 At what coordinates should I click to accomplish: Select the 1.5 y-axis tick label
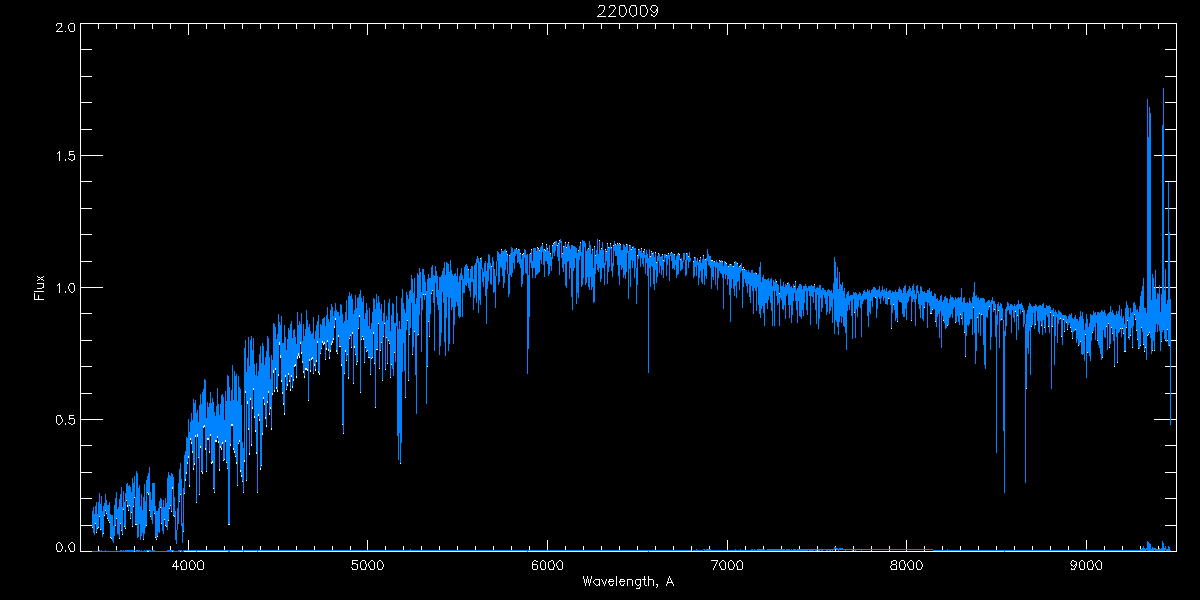66,157
